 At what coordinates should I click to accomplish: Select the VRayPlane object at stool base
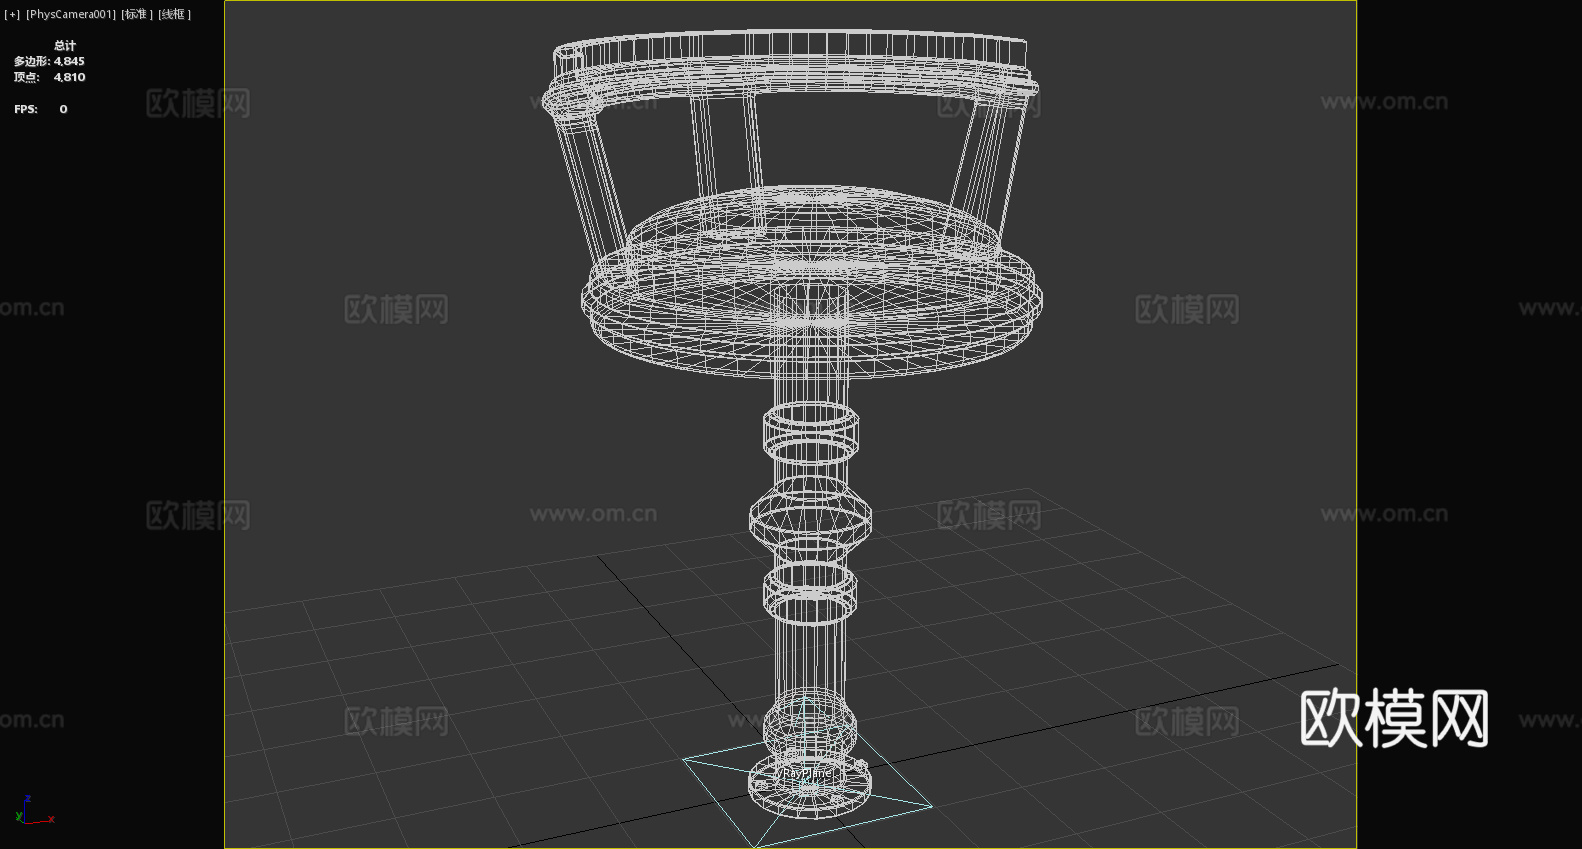coord(807,772)
